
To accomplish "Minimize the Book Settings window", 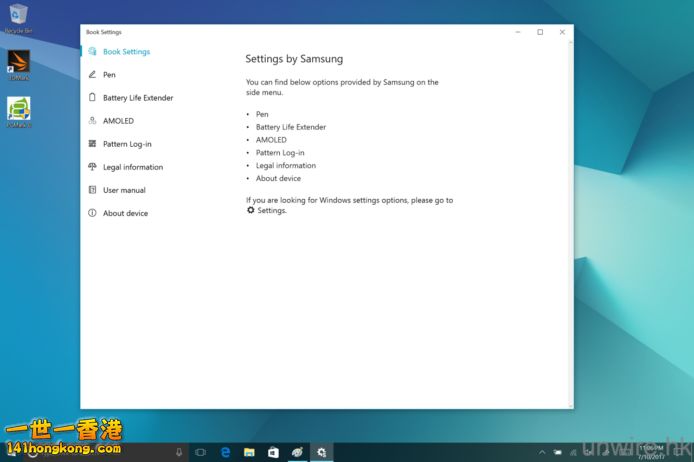I will (x=518, y=32).
